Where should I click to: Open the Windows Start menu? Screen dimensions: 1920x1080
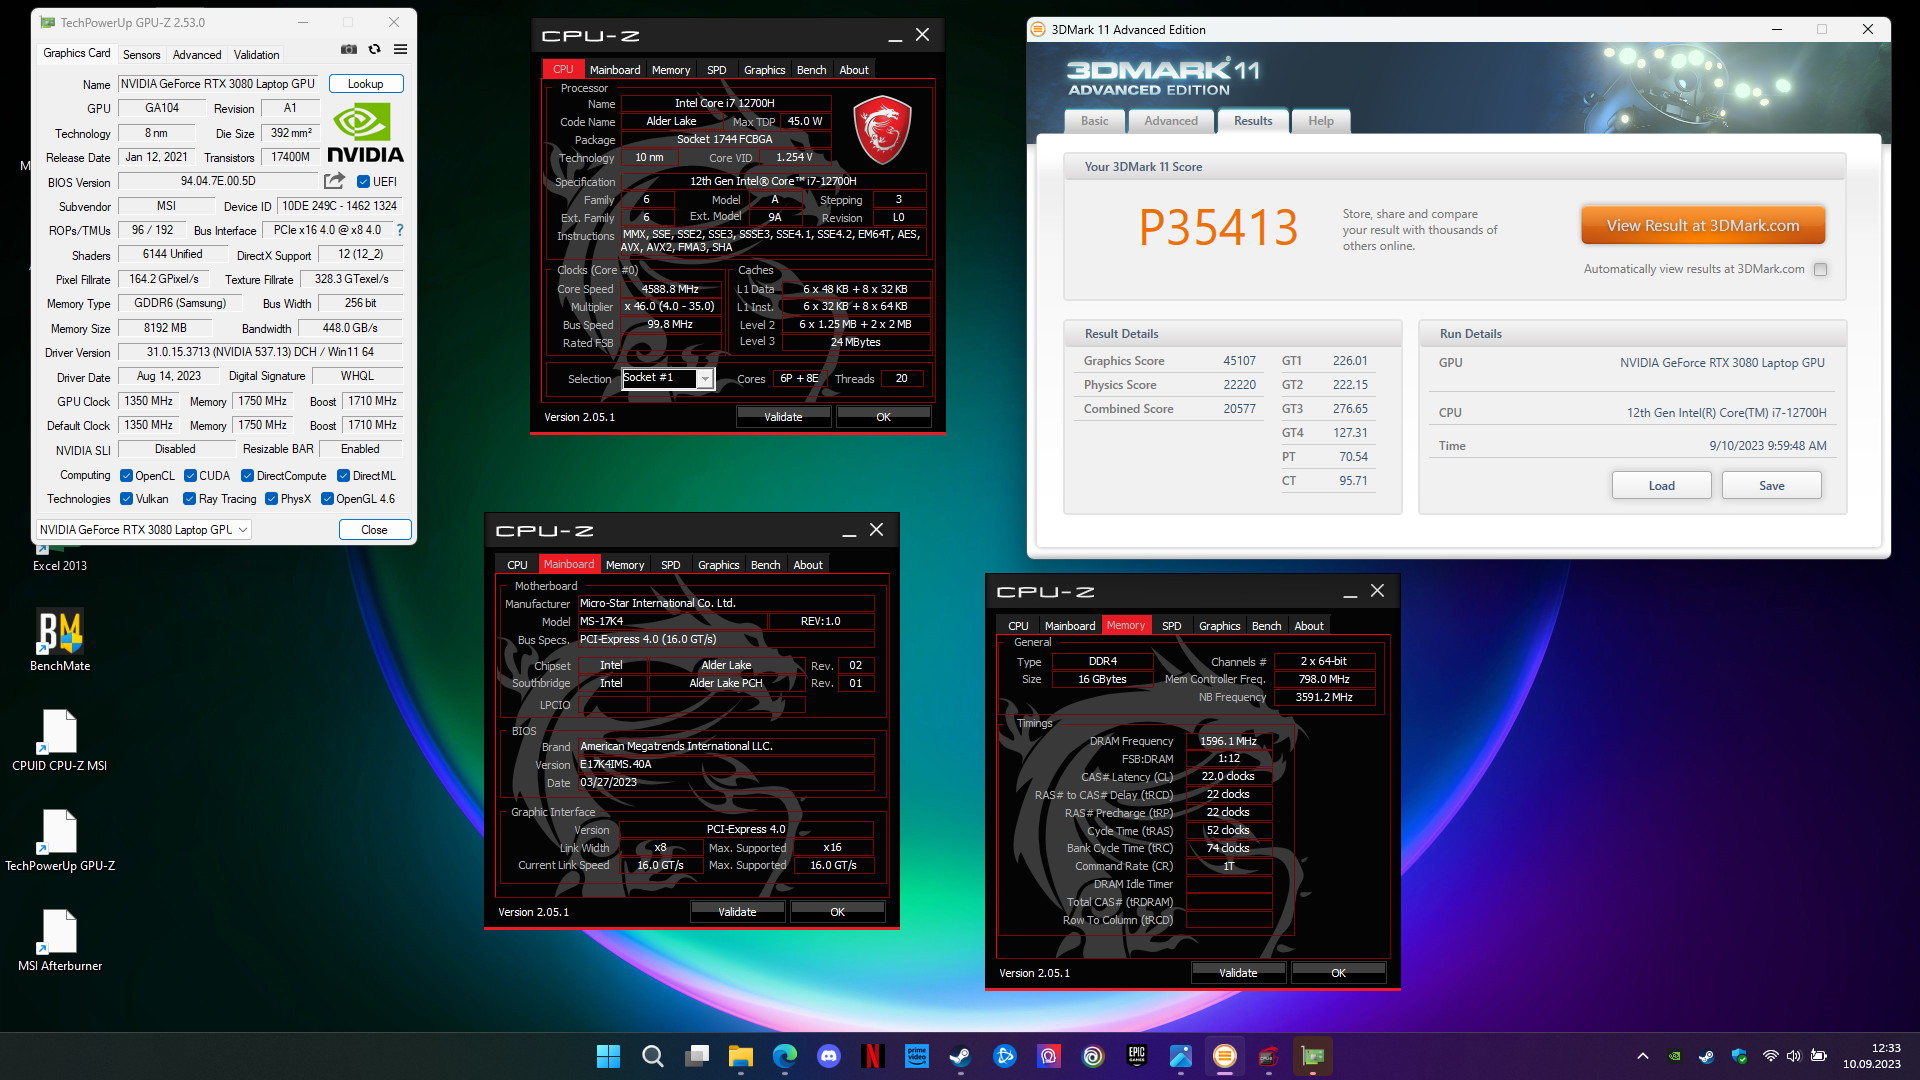tap(608, 1056)
